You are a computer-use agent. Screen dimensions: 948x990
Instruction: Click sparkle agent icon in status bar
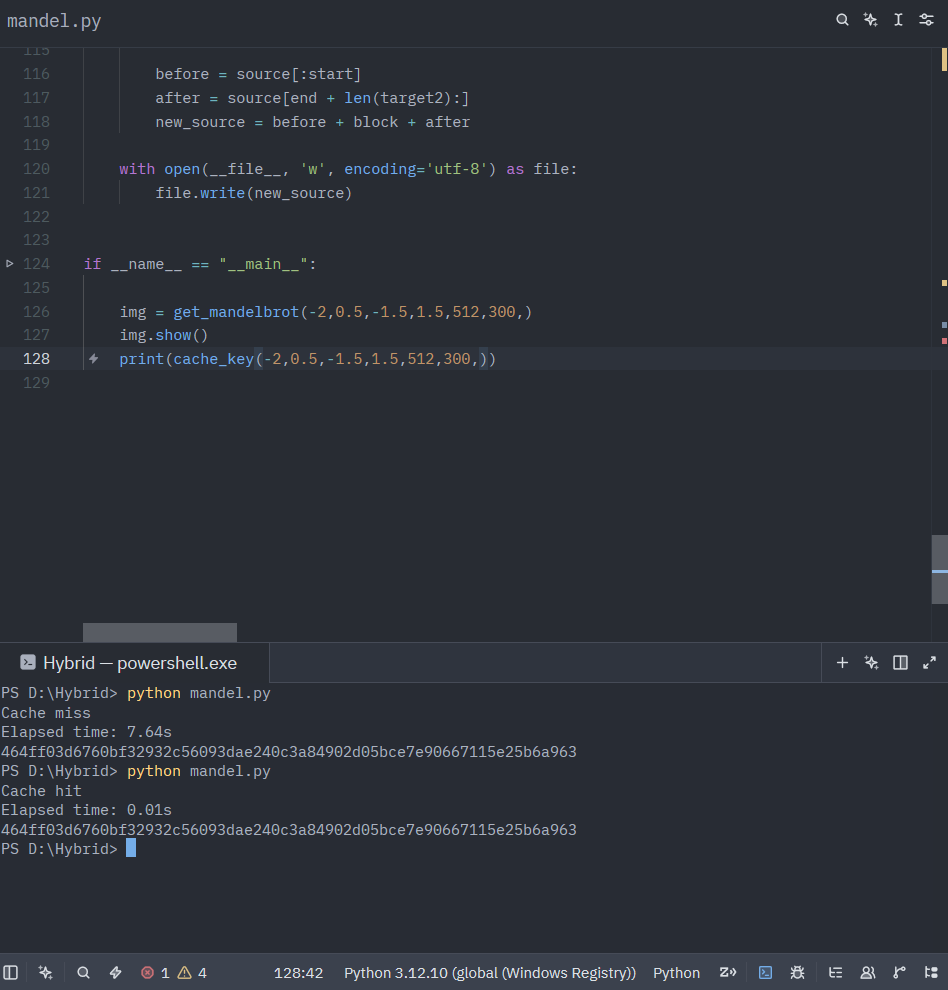(45, 972)
